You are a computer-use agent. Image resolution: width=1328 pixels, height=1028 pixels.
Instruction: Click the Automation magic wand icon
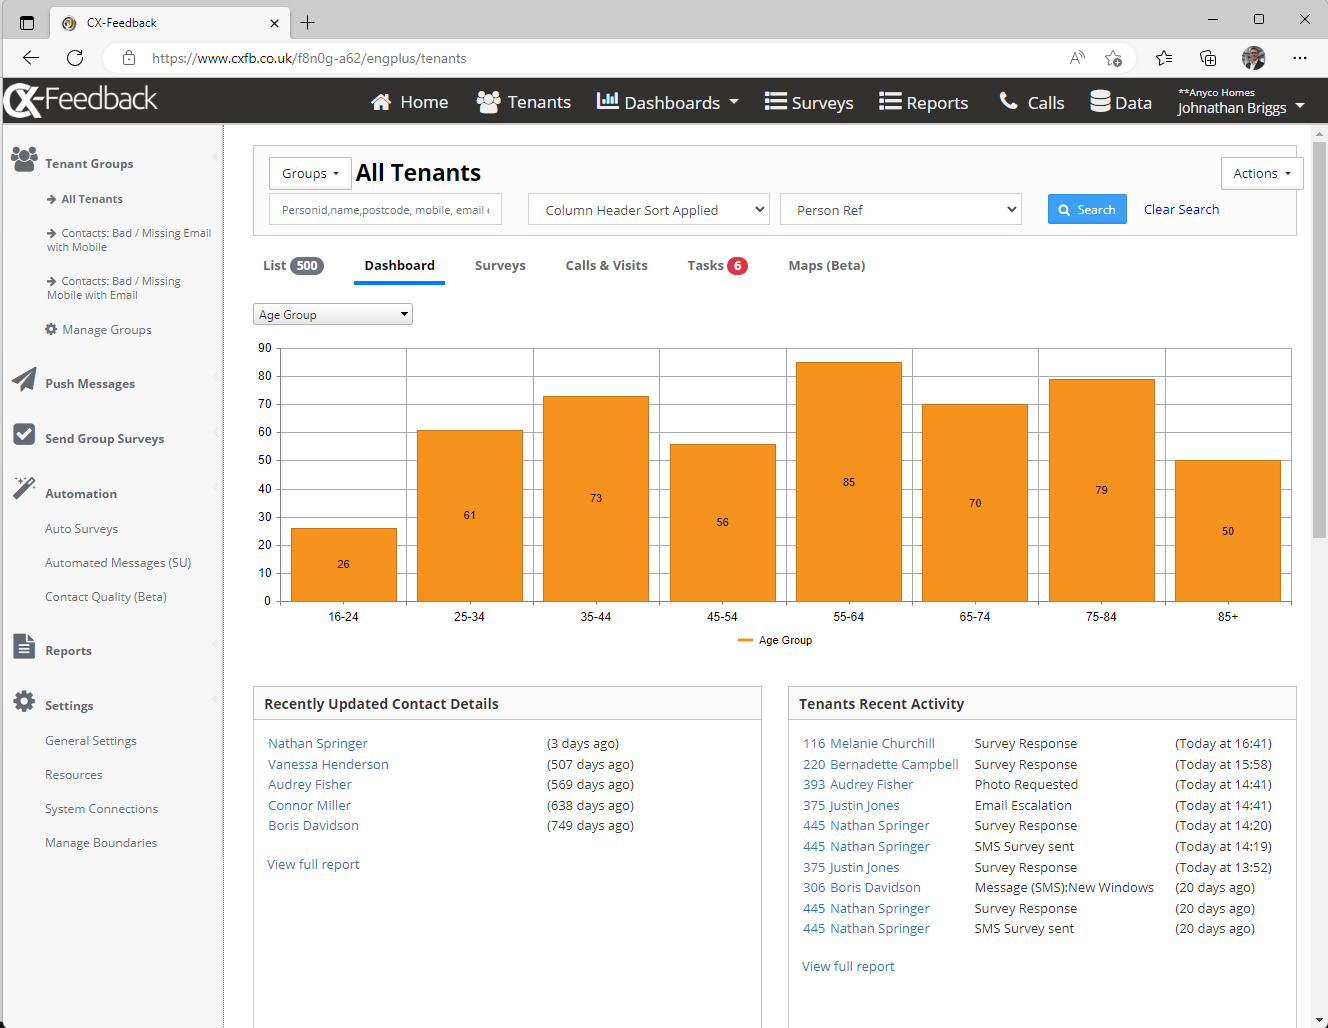click(x=24, y=488)
